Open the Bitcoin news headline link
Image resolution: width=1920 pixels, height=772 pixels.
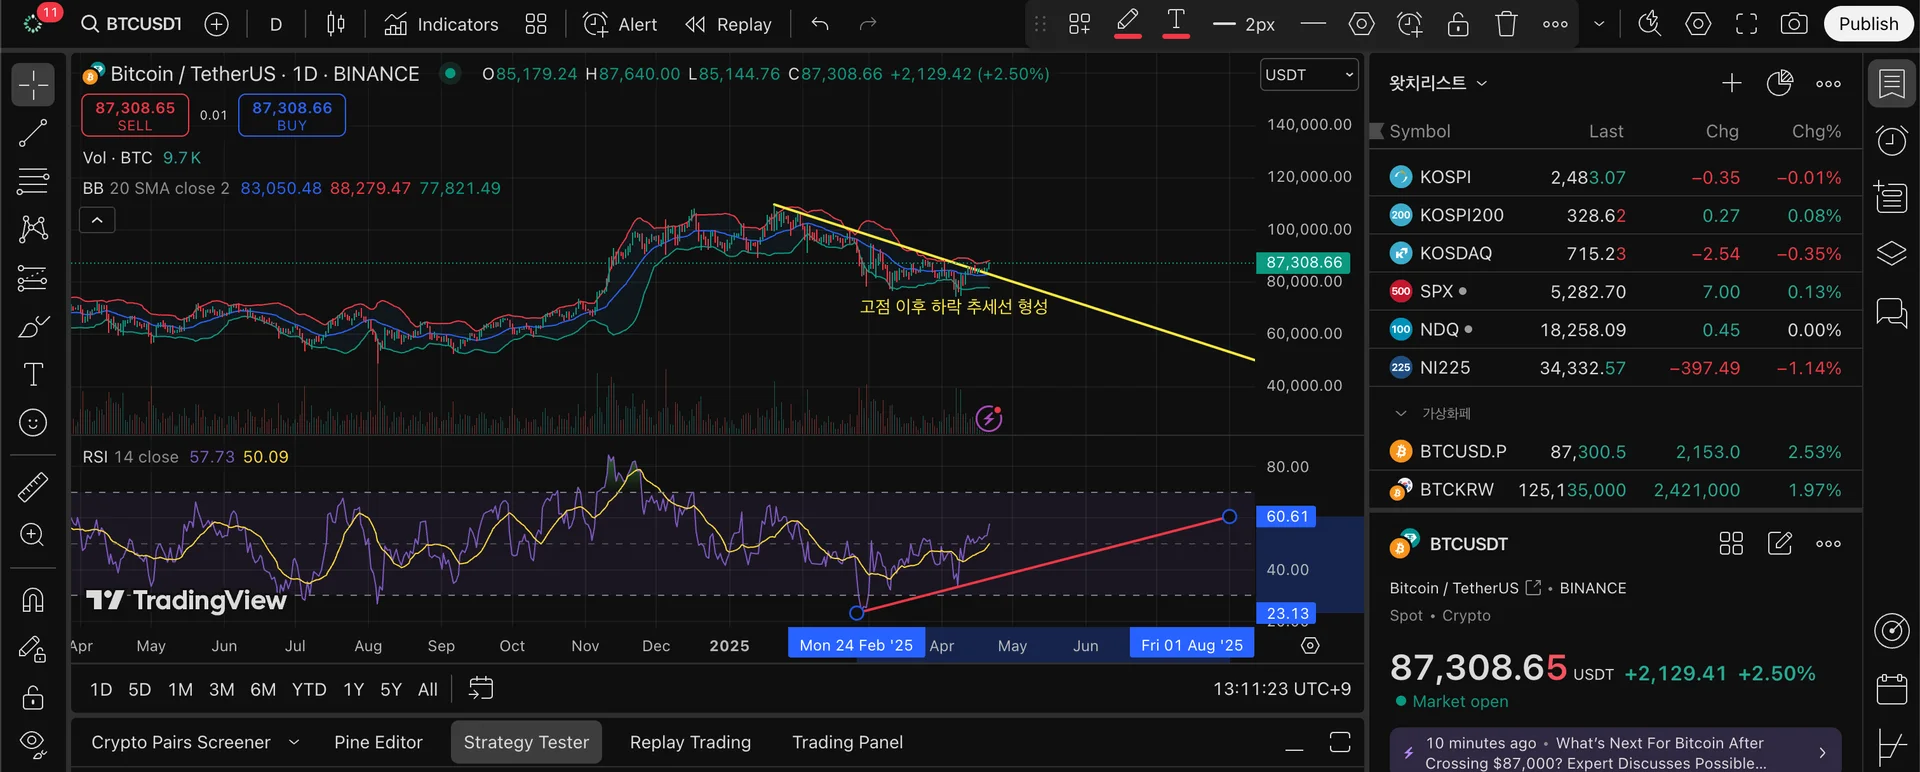click(x=1615, y=752)
